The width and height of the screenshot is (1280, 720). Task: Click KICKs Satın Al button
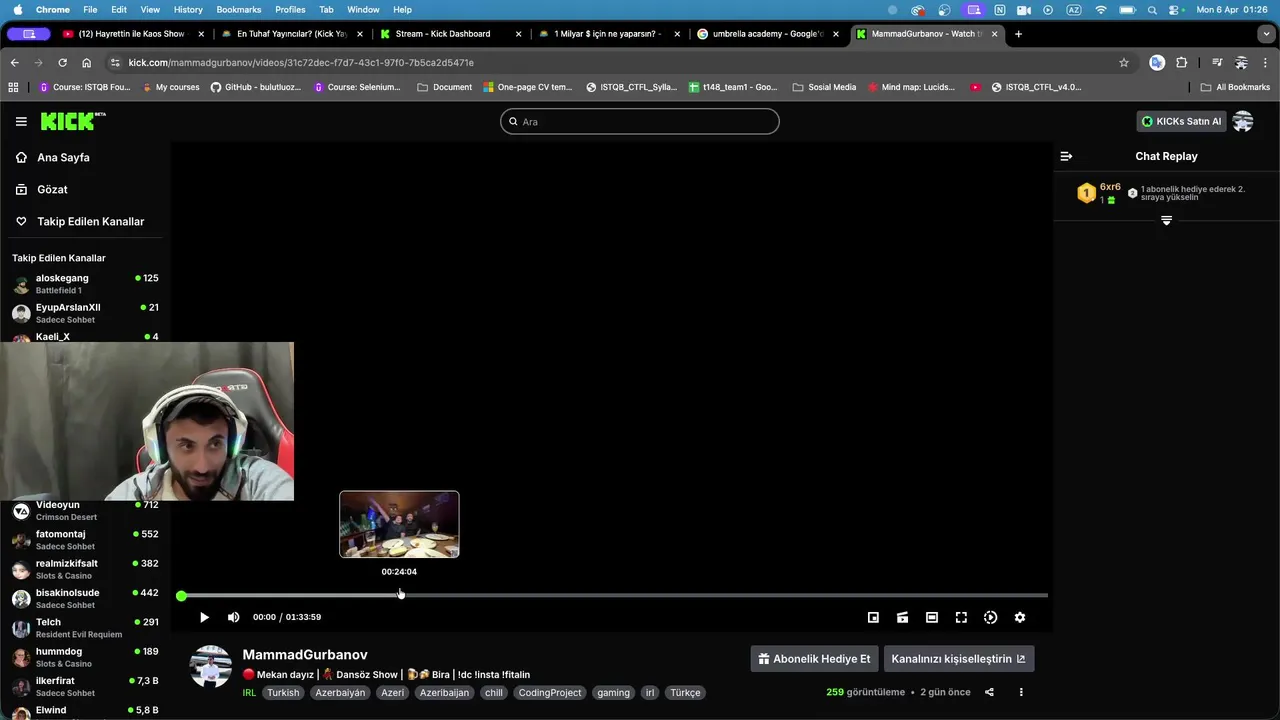pyautogui.click(x=1181, y=121)
